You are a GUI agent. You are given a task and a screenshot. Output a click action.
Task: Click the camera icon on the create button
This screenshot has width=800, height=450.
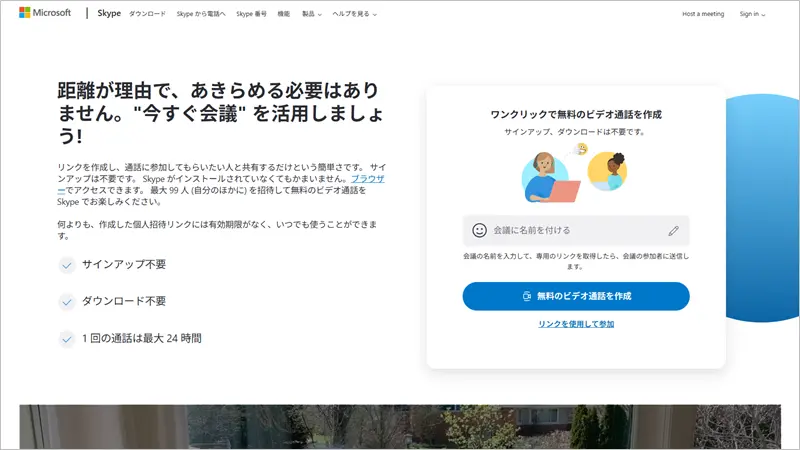click(x=527, y=296)
